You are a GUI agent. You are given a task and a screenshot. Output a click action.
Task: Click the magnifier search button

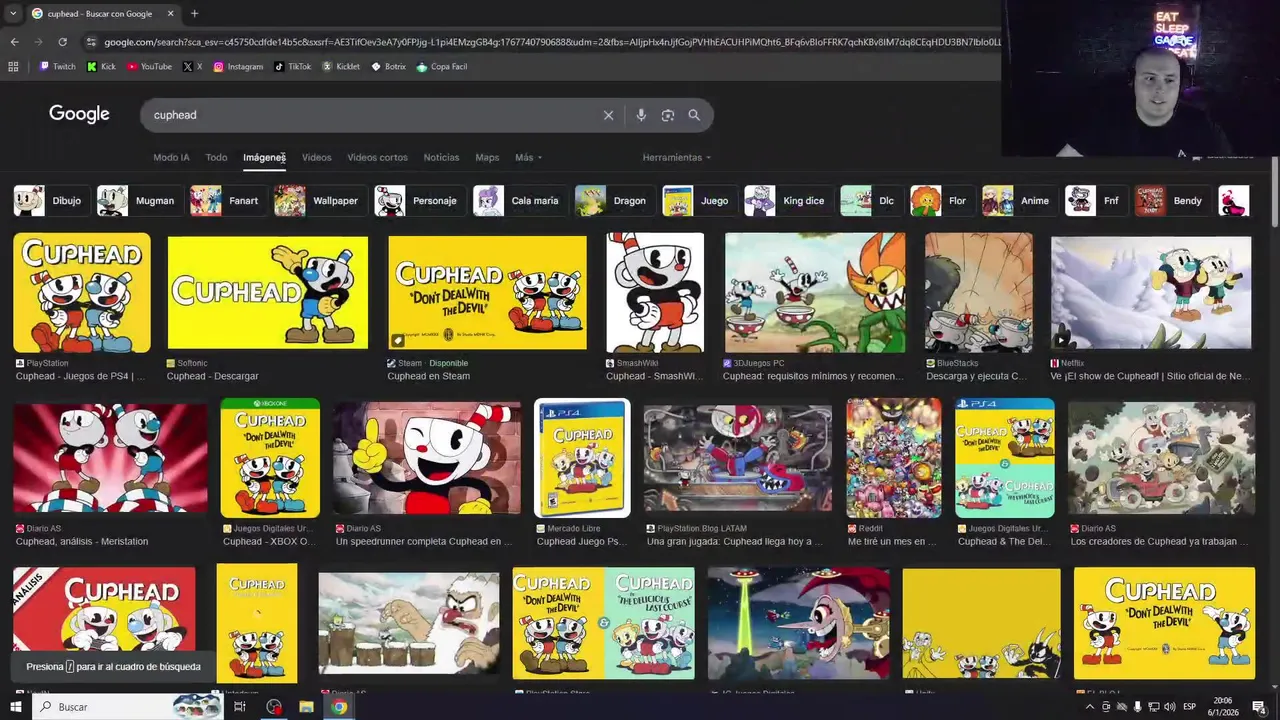(694, 115)
